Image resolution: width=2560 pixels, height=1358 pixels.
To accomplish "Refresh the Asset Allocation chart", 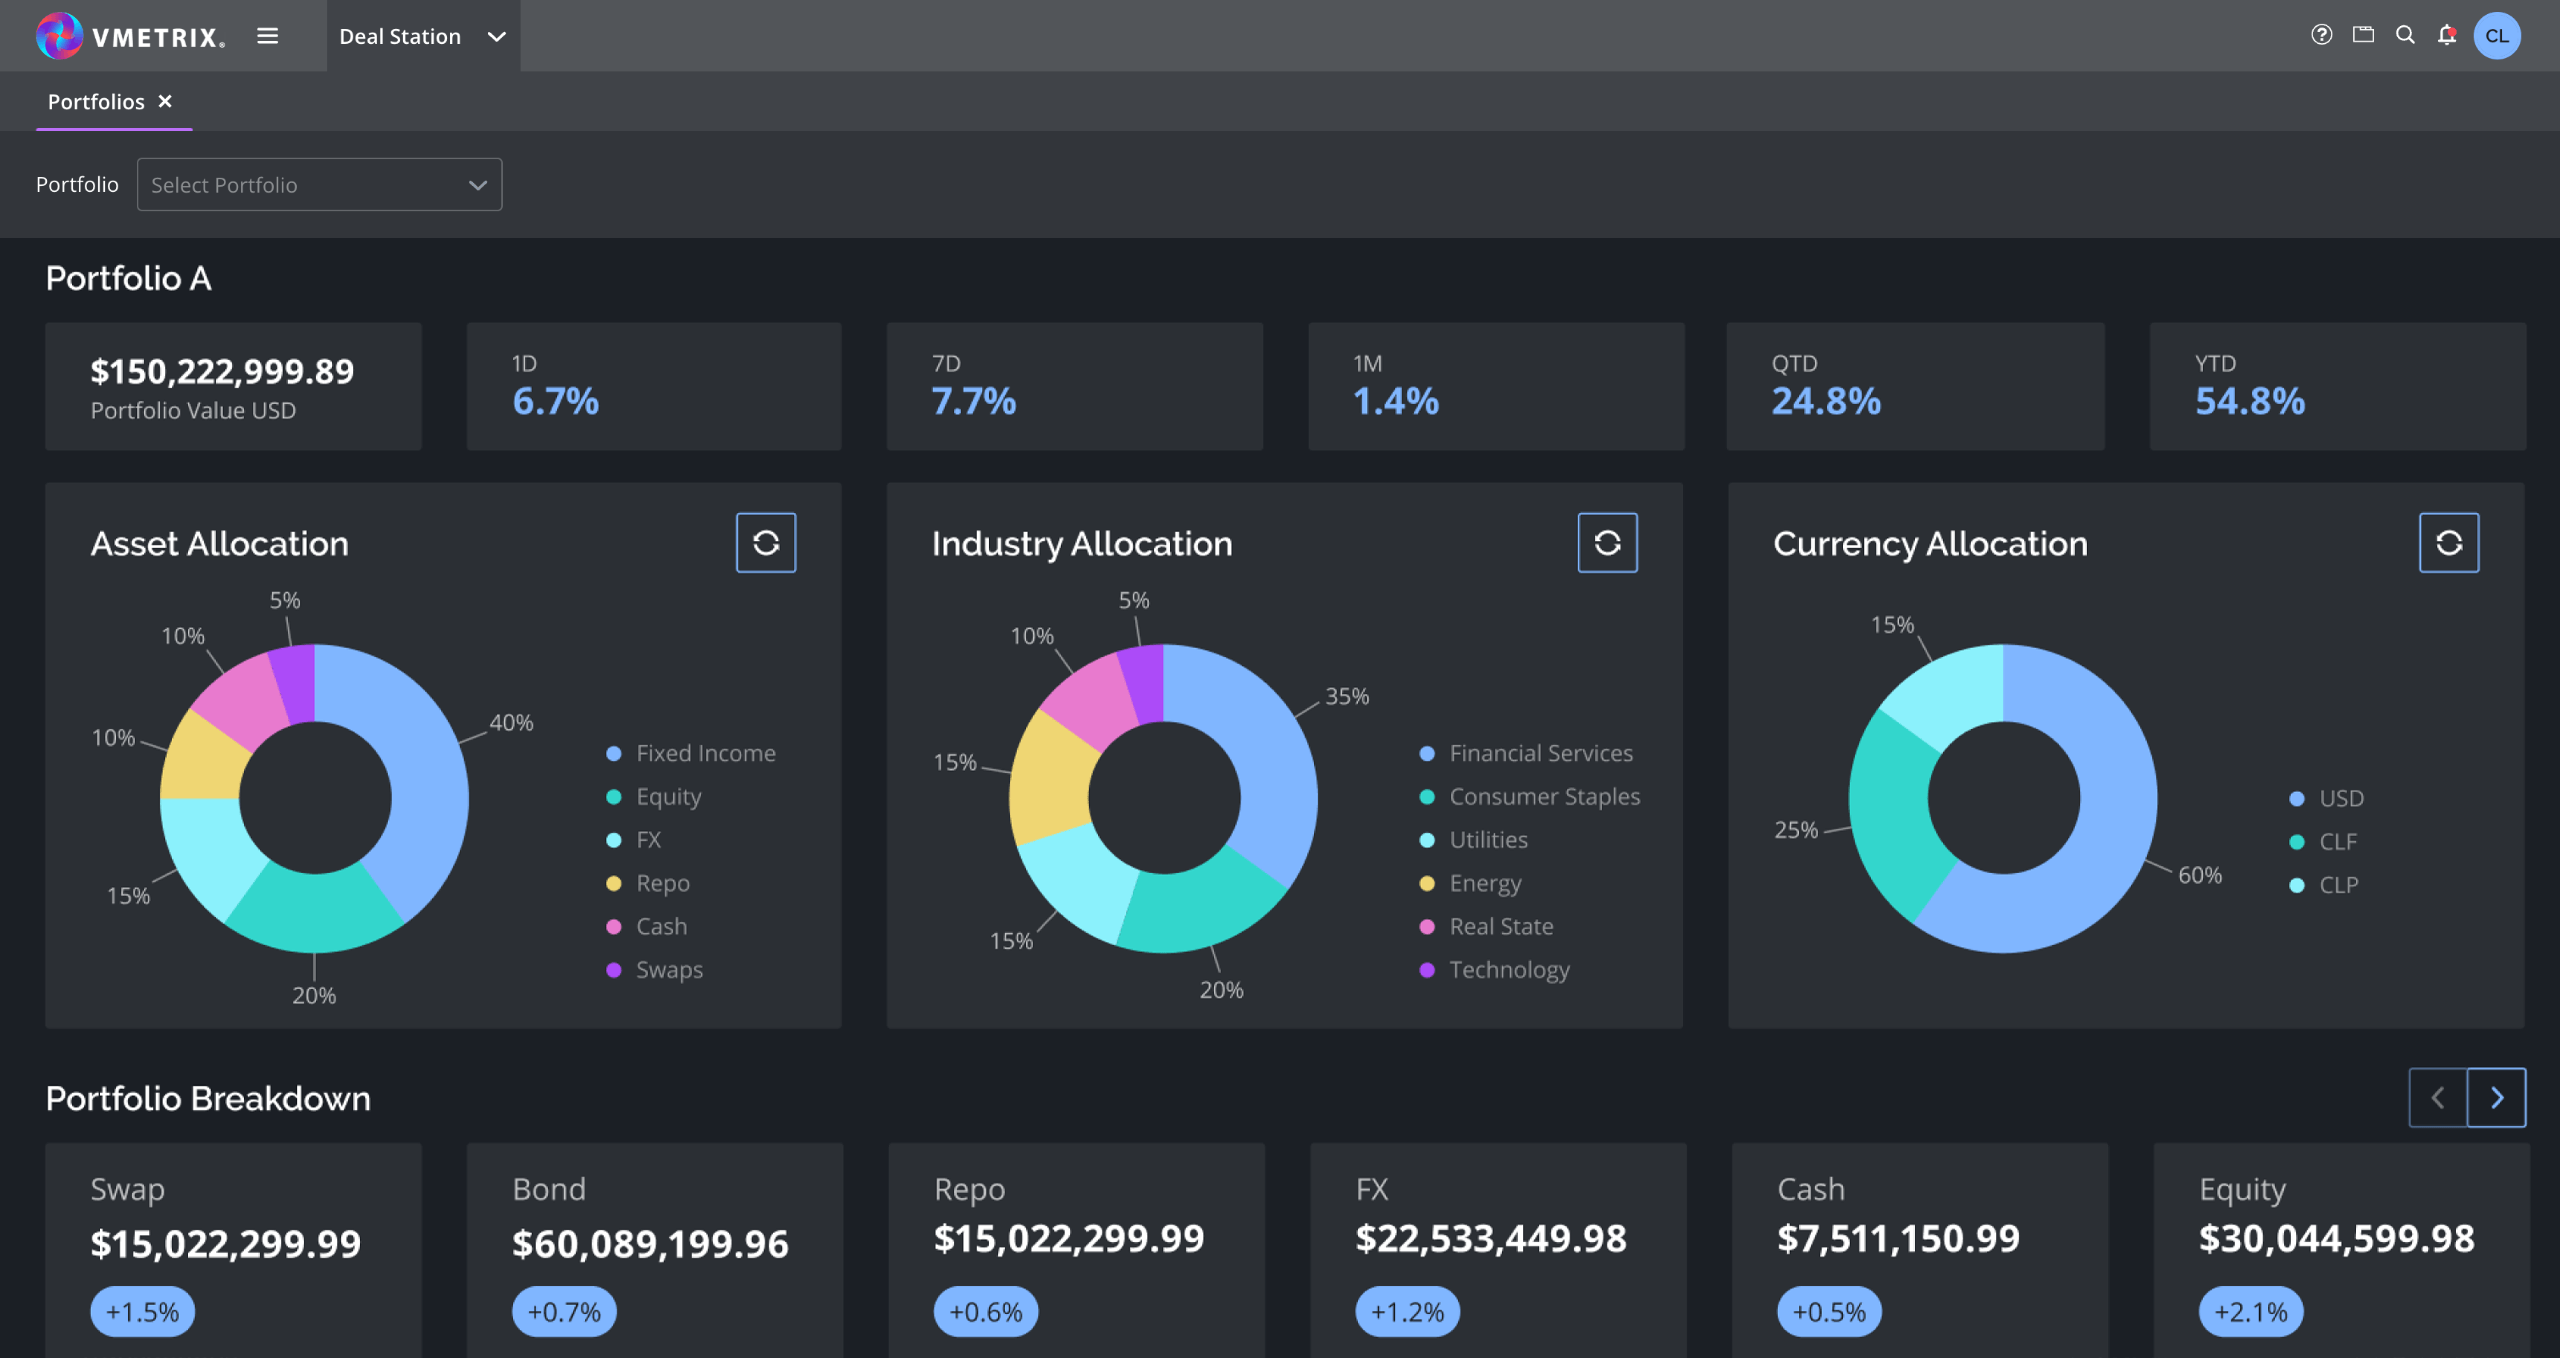I will point(766,542).
